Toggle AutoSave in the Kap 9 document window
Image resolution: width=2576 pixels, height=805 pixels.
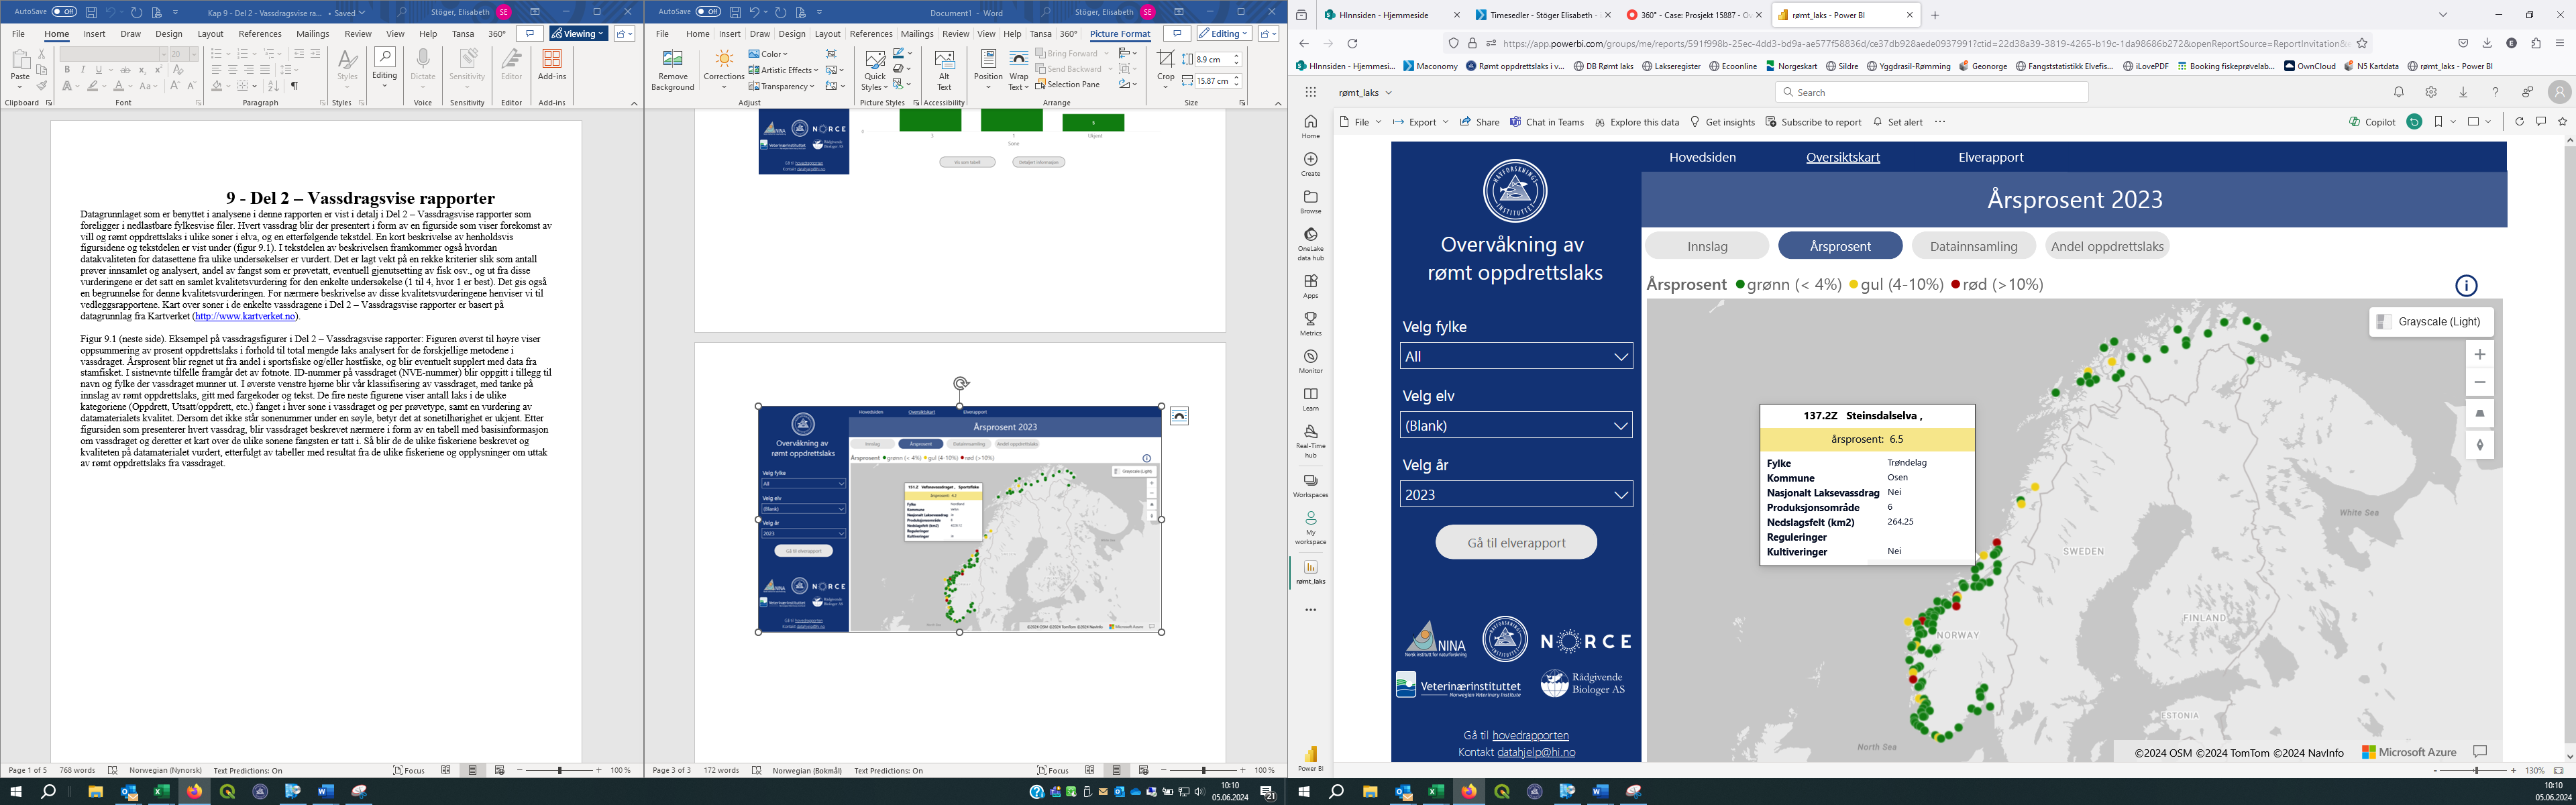[64, 12]
